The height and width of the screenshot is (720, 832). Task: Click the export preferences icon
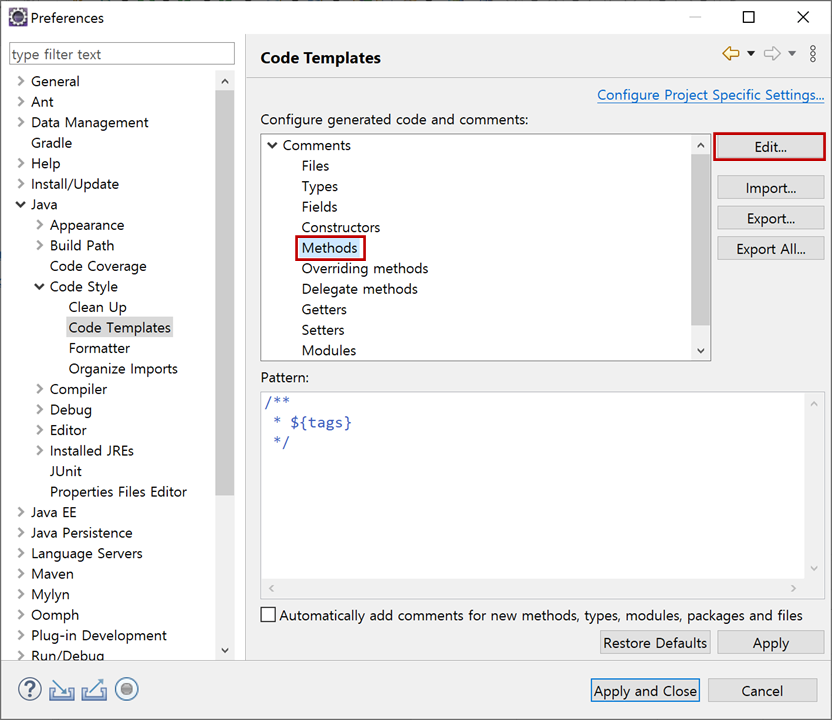coord(94,689)
